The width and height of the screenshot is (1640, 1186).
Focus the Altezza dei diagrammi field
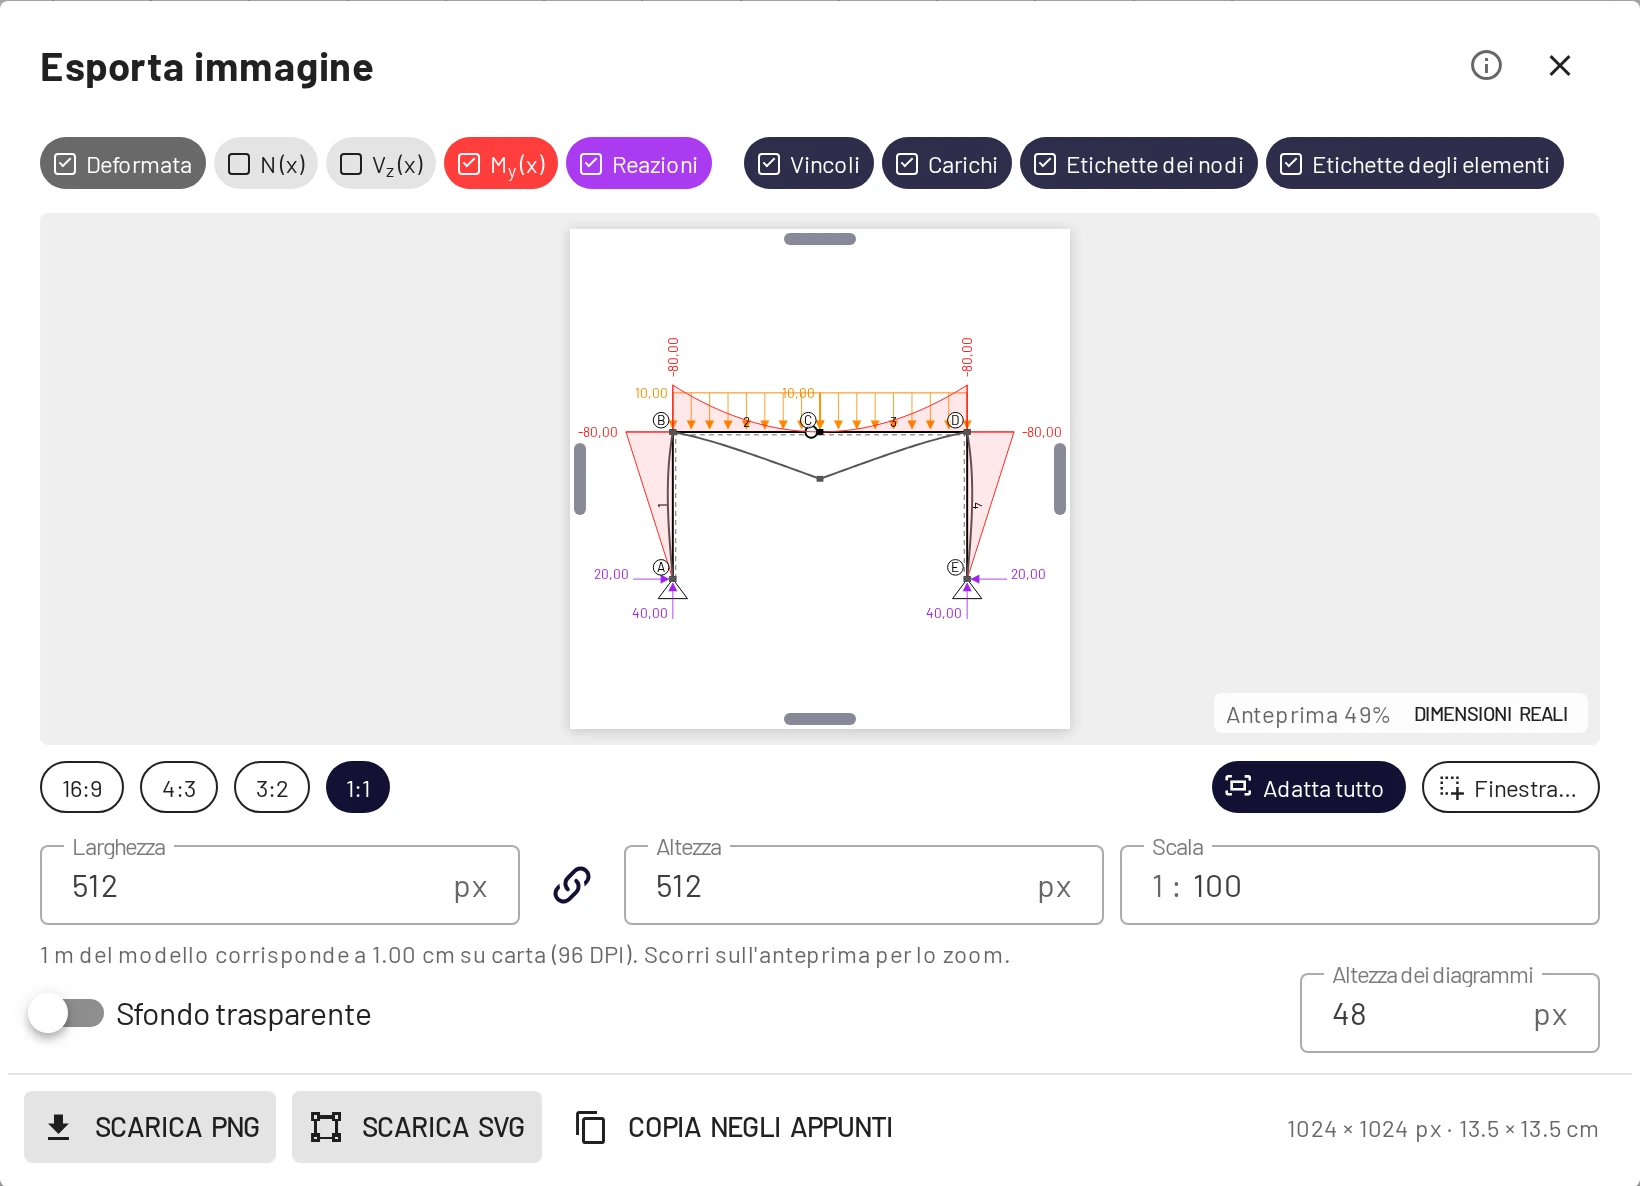pyautogui.click(x=1450, y=1014)
